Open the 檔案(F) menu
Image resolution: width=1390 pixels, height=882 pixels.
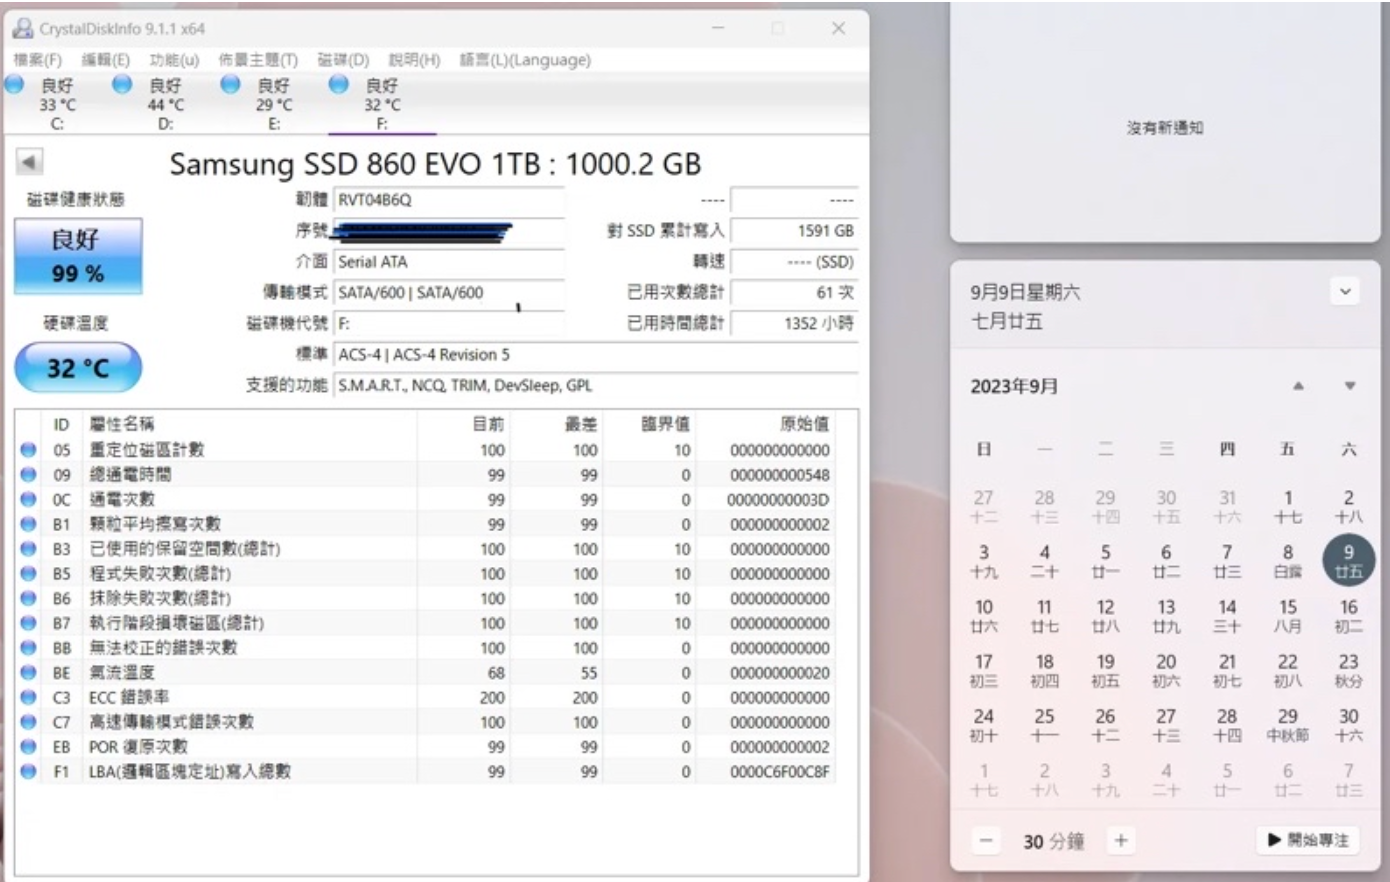point(37,60)
